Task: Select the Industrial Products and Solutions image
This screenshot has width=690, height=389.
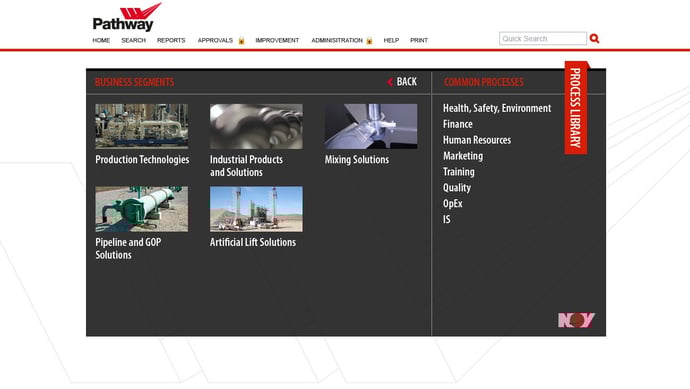Action: pos(256,126)
